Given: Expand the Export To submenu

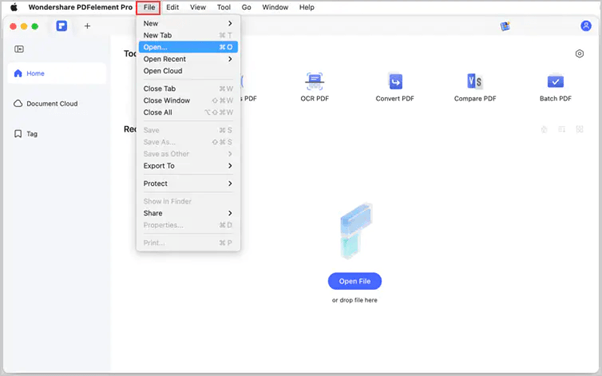Looking at the screenshot, I should 188,166.
